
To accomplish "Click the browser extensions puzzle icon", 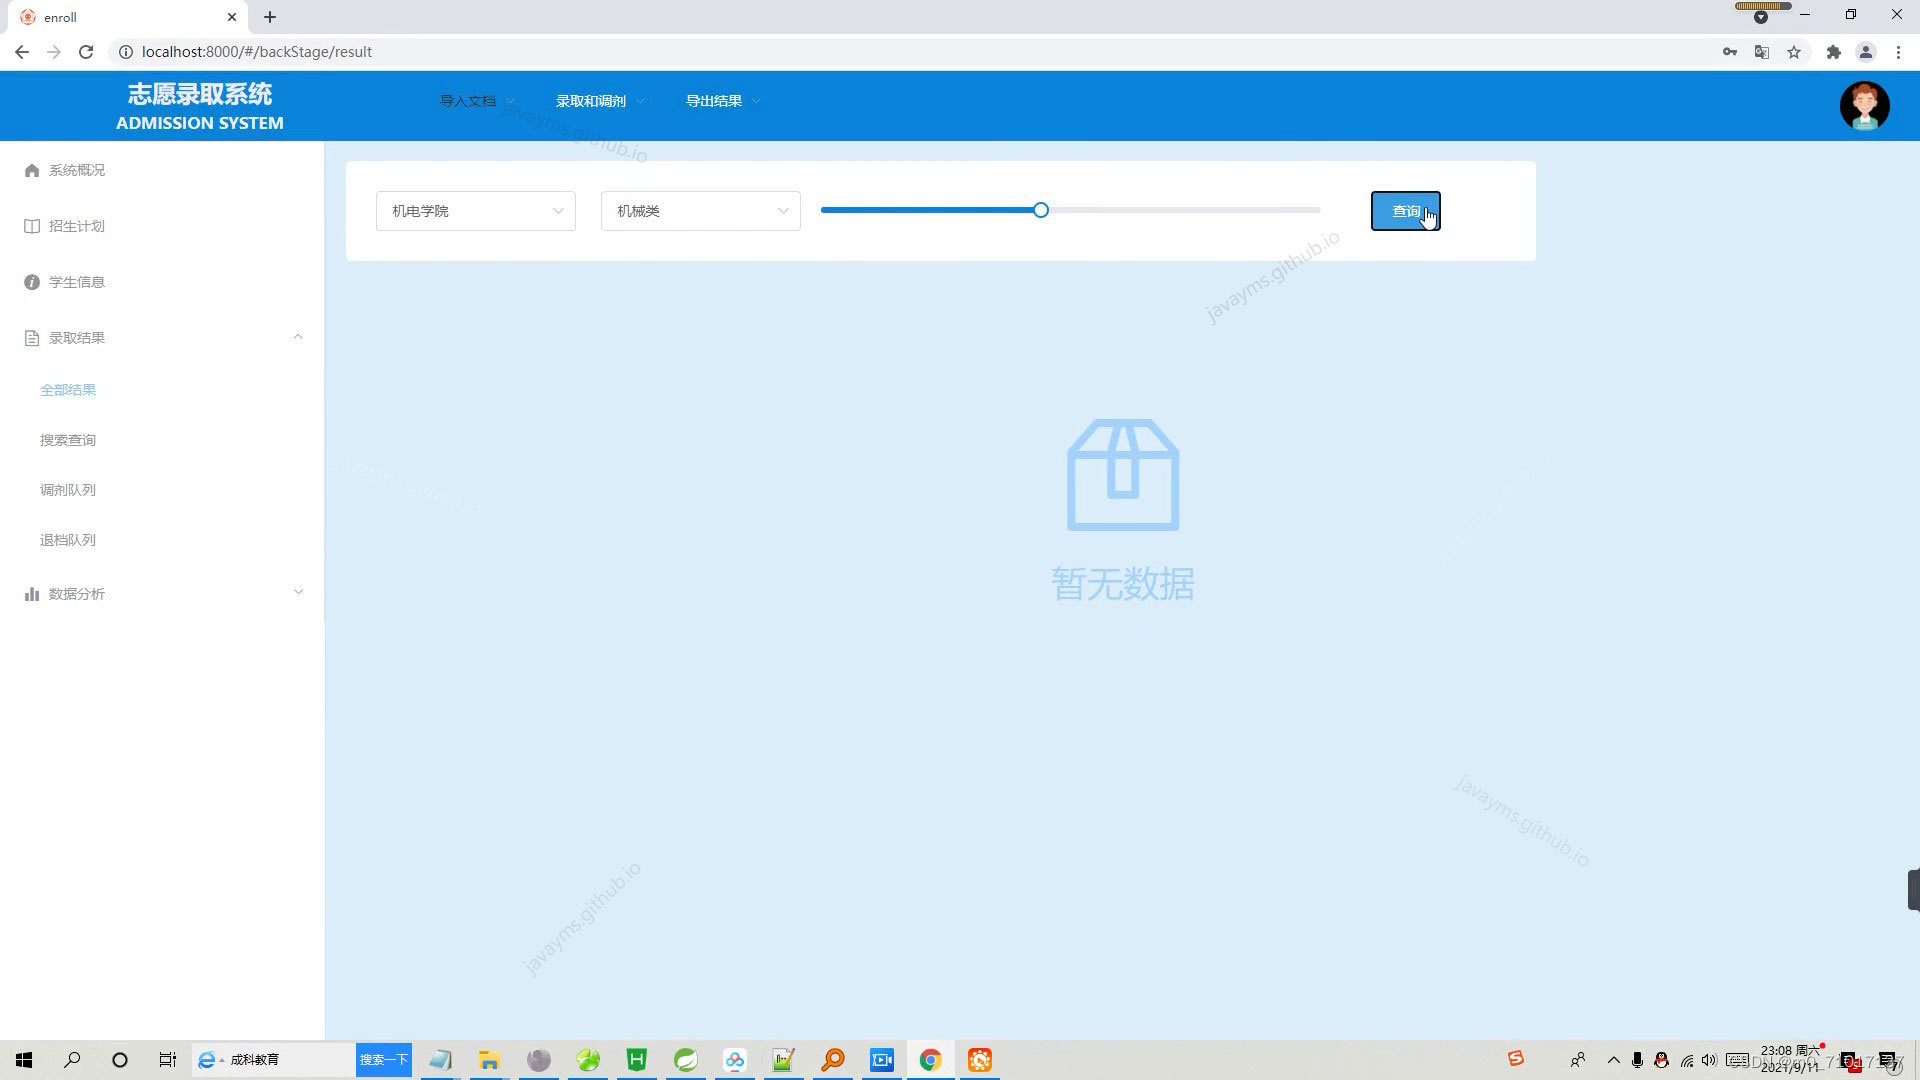I will pyautogui.click(x=1833, y=52).
